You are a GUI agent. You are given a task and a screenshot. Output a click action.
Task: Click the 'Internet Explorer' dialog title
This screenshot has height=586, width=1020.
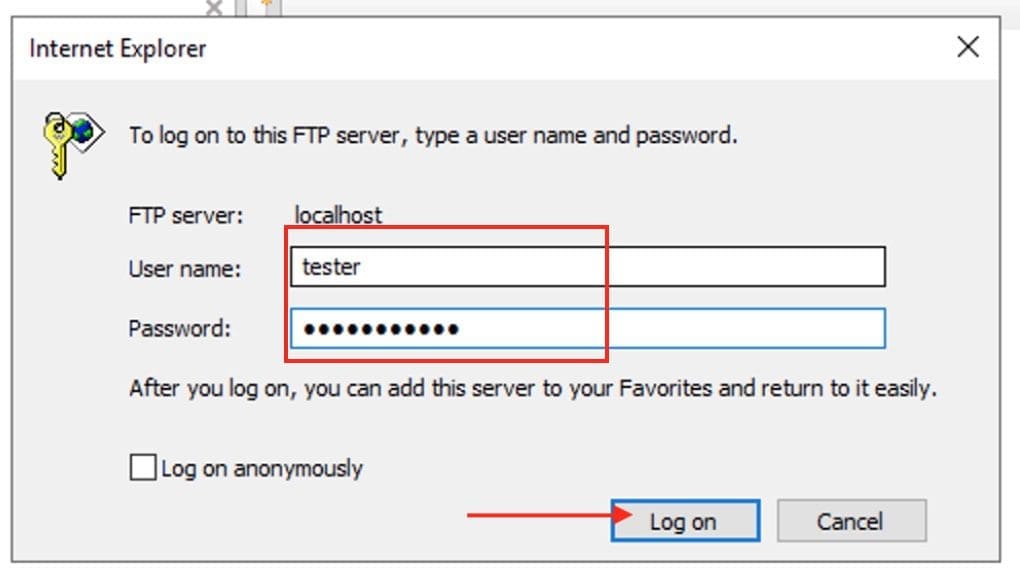118,48
